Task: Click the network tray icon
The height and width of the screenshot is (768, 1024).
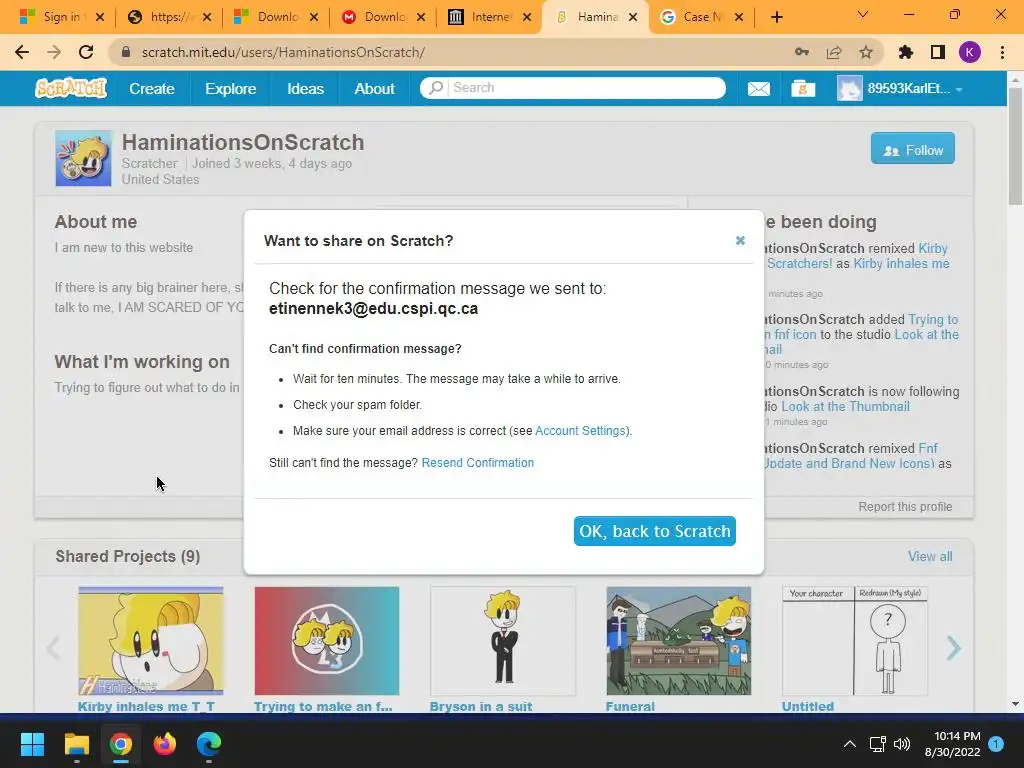Action: [877, 744]
